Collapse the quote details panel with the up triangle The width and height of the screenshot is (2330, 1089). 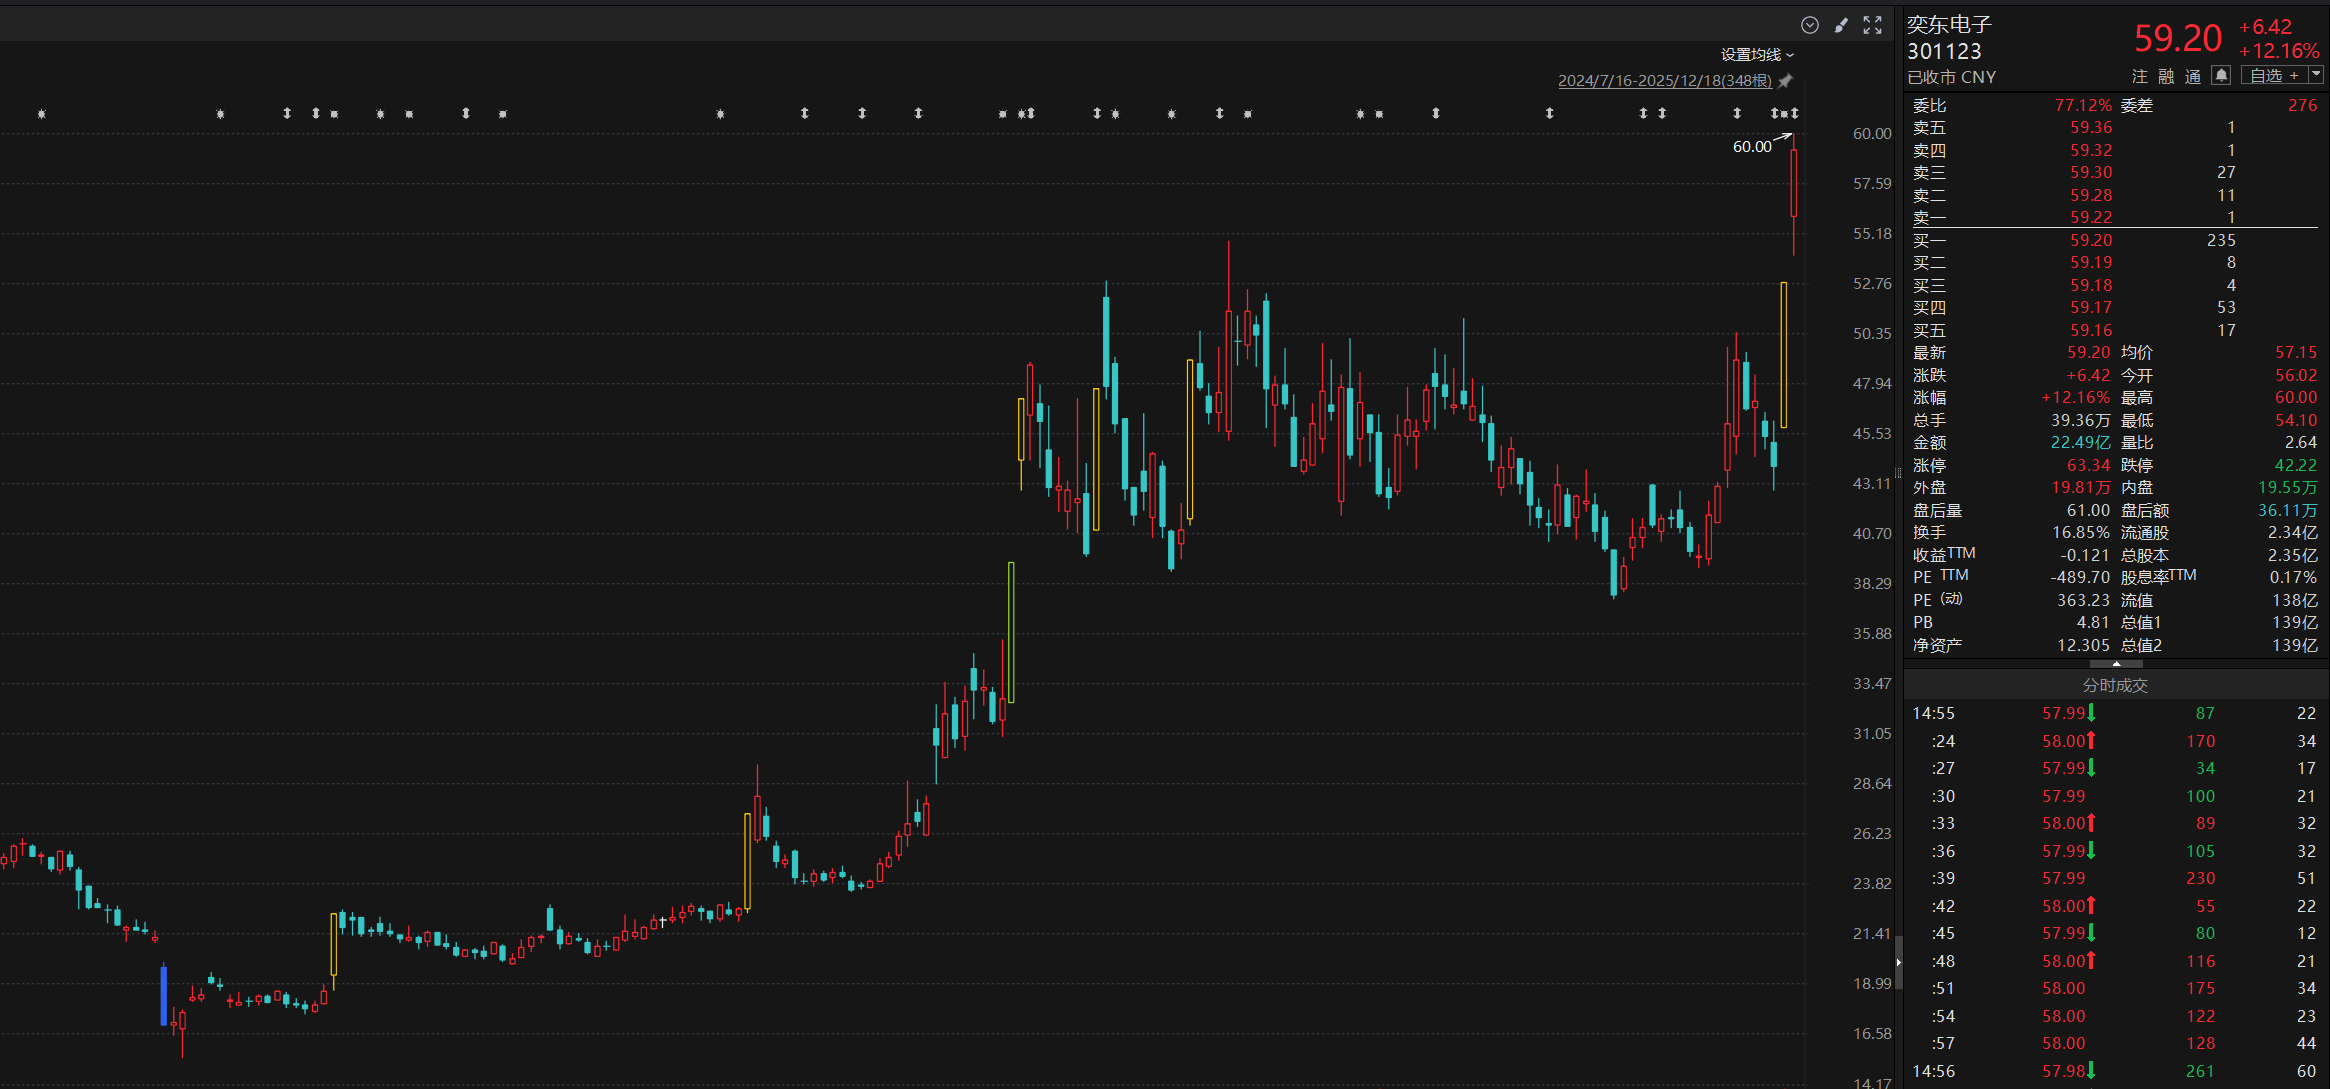tap(2116, 664)
